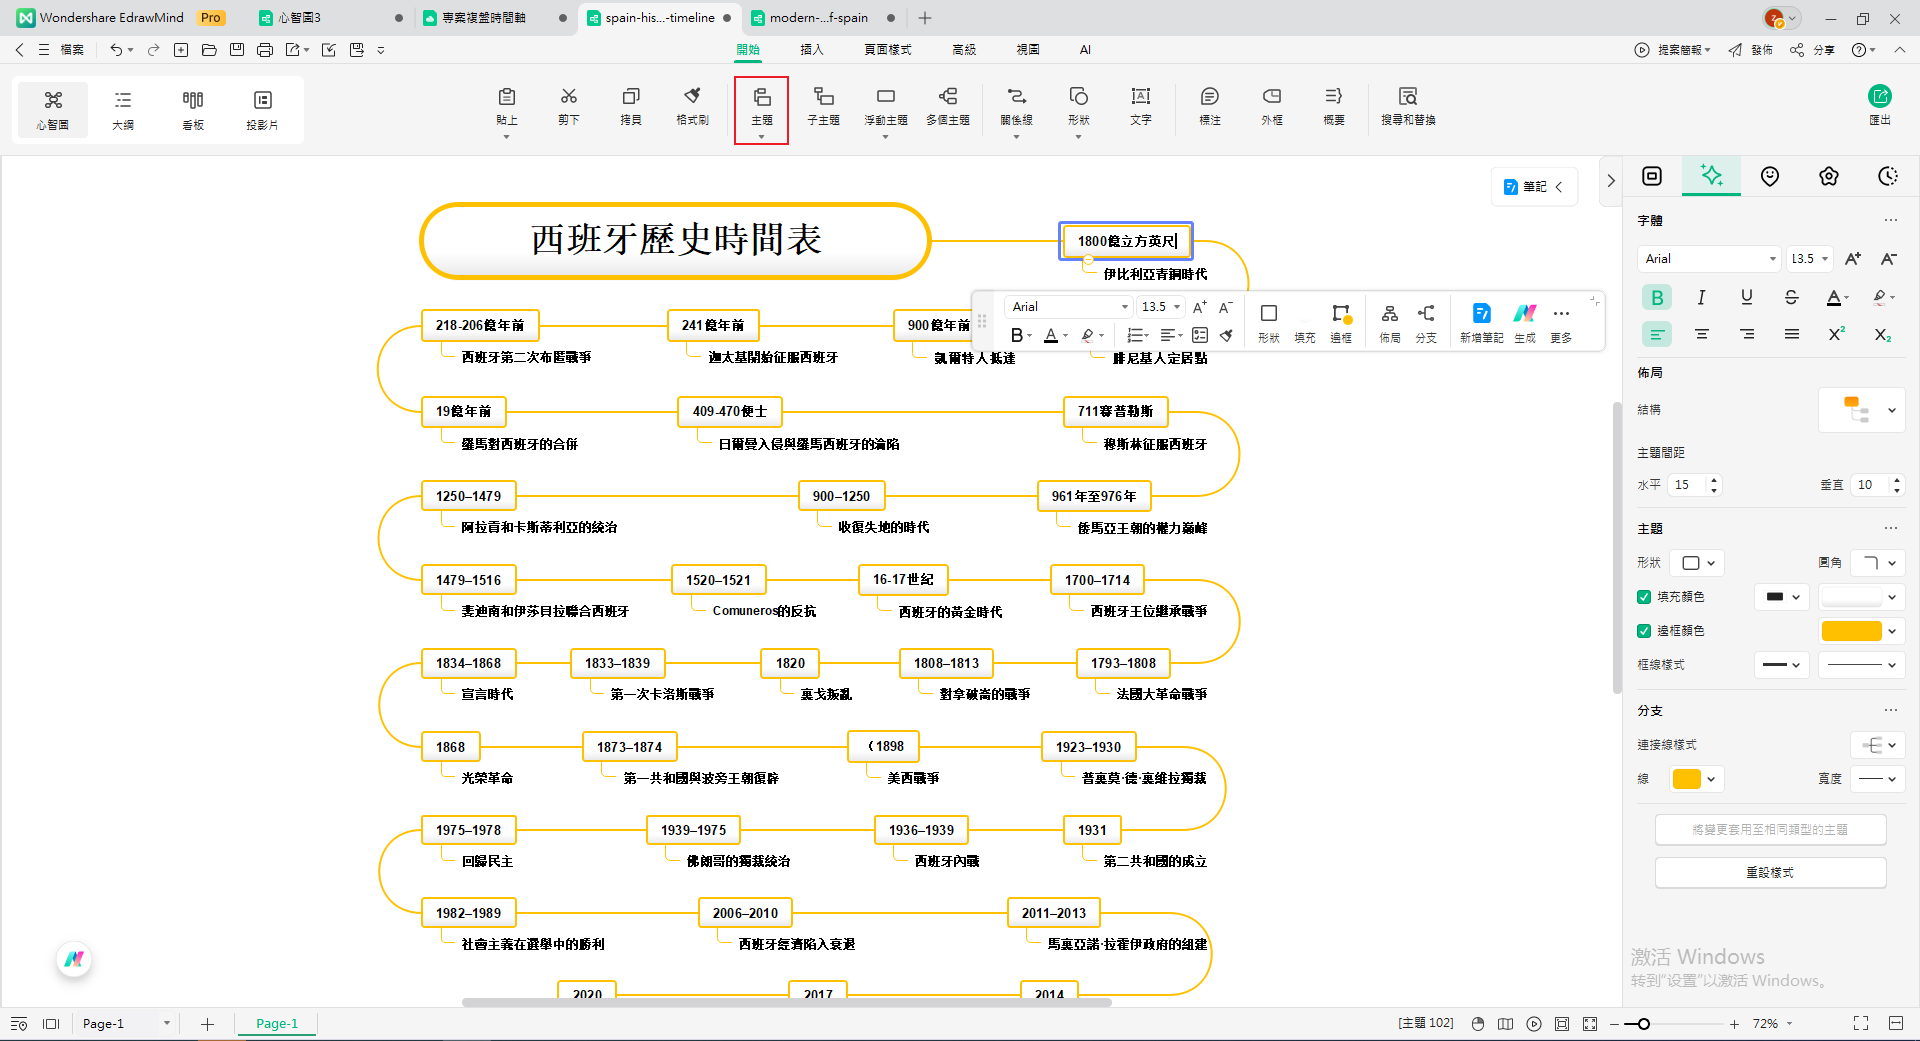Add an outer frame (外框) to topic

(x=1271, y=107)
